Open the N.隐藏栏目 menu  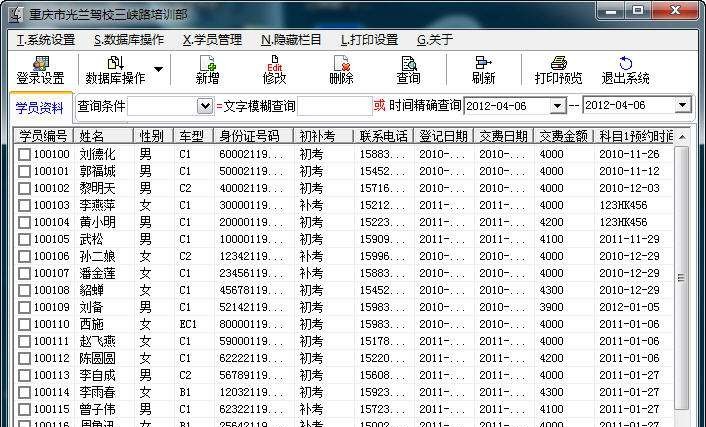[291, 40]
